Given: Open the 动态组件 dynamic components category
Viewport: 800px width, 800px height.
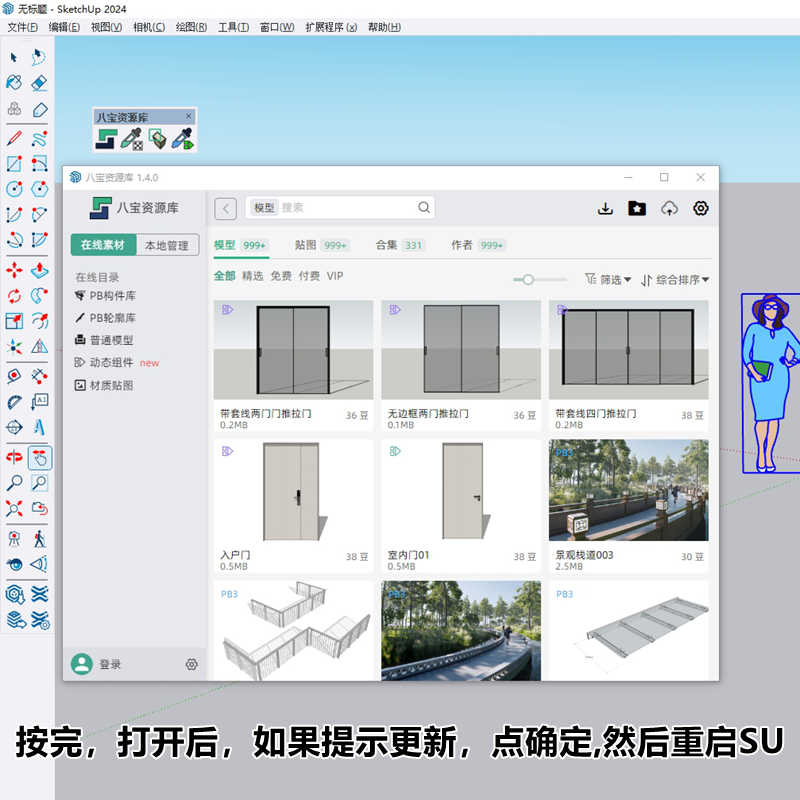Looking at the screenshot, I should (111, 363).
